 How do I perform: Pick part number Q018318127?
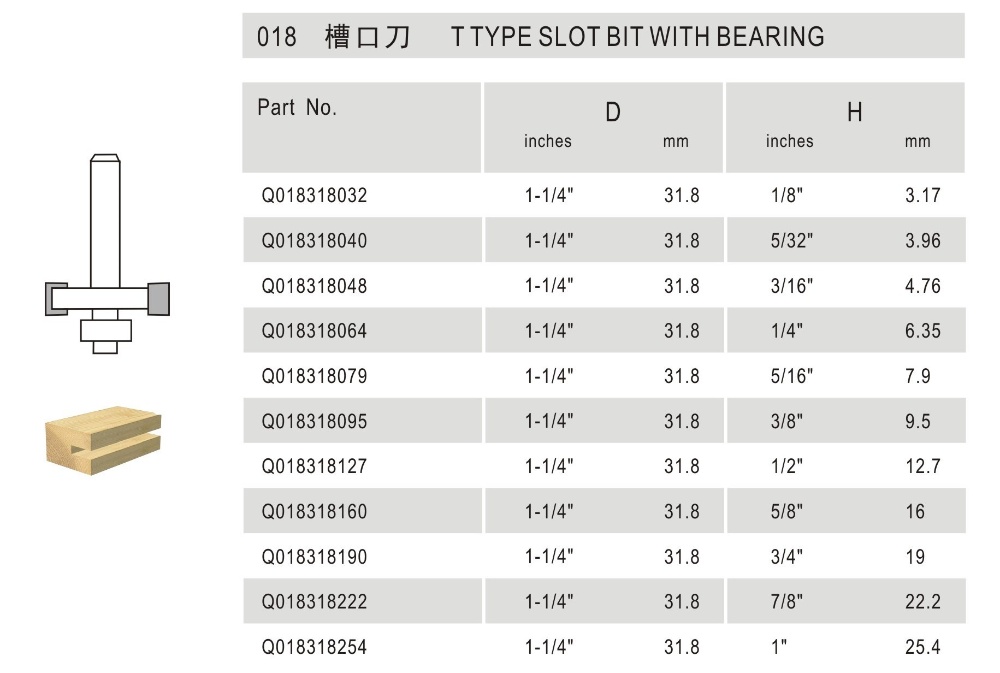[314, 467]
